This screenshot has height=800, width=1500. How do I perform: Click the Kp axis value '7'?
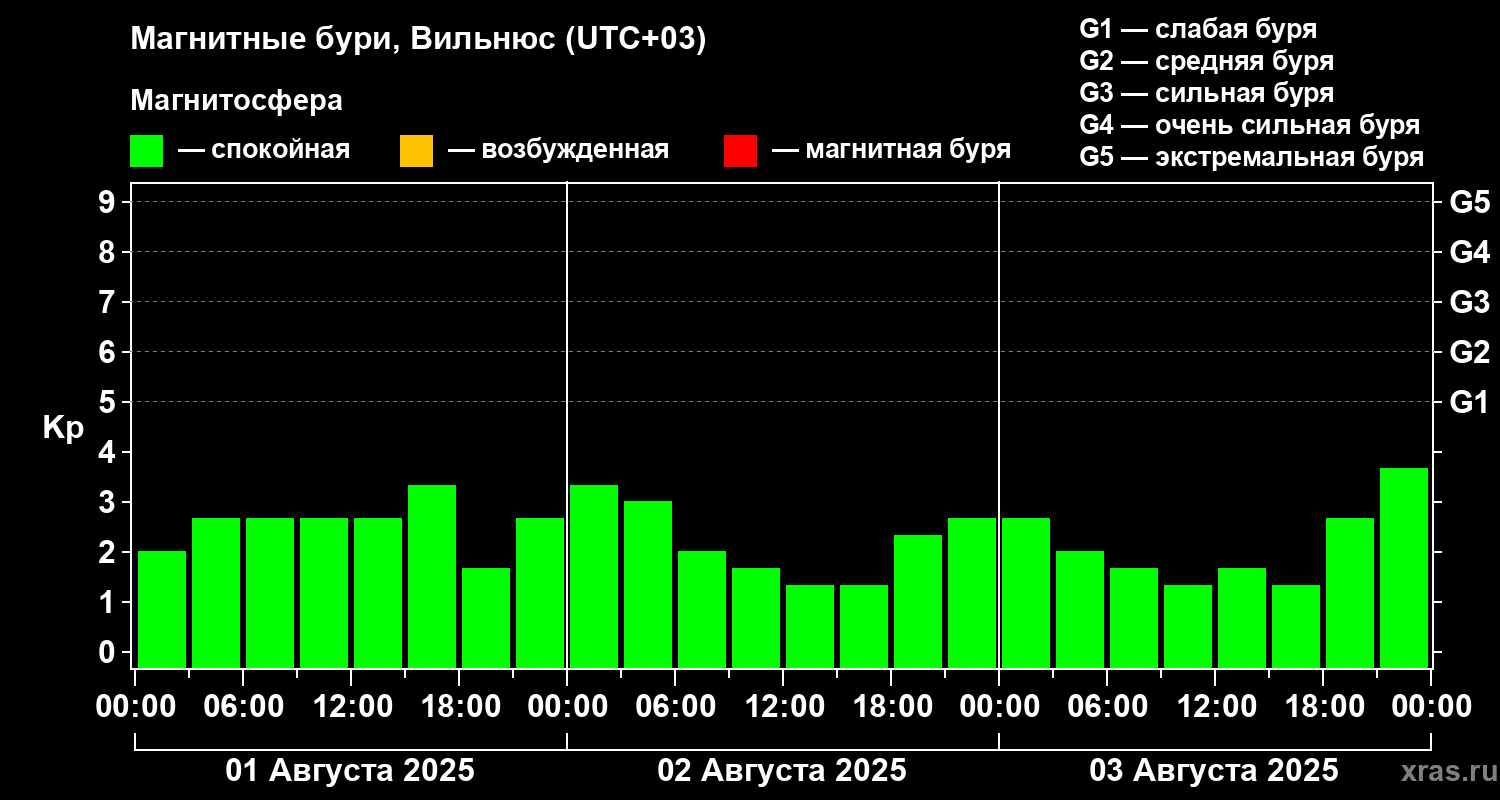tap(109, 302)
